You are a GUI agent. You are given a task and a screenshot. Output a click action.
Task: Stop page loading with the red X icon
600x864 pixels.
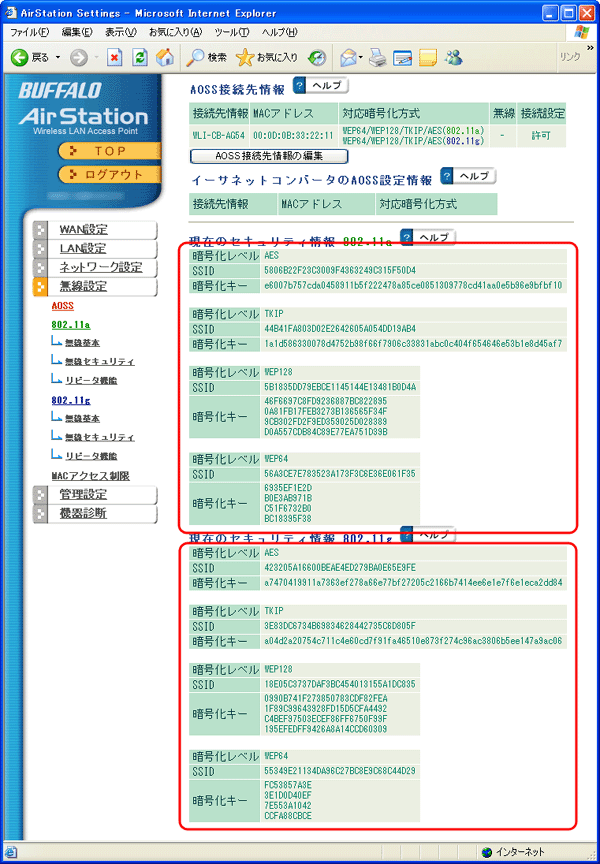tap(114, 57)
